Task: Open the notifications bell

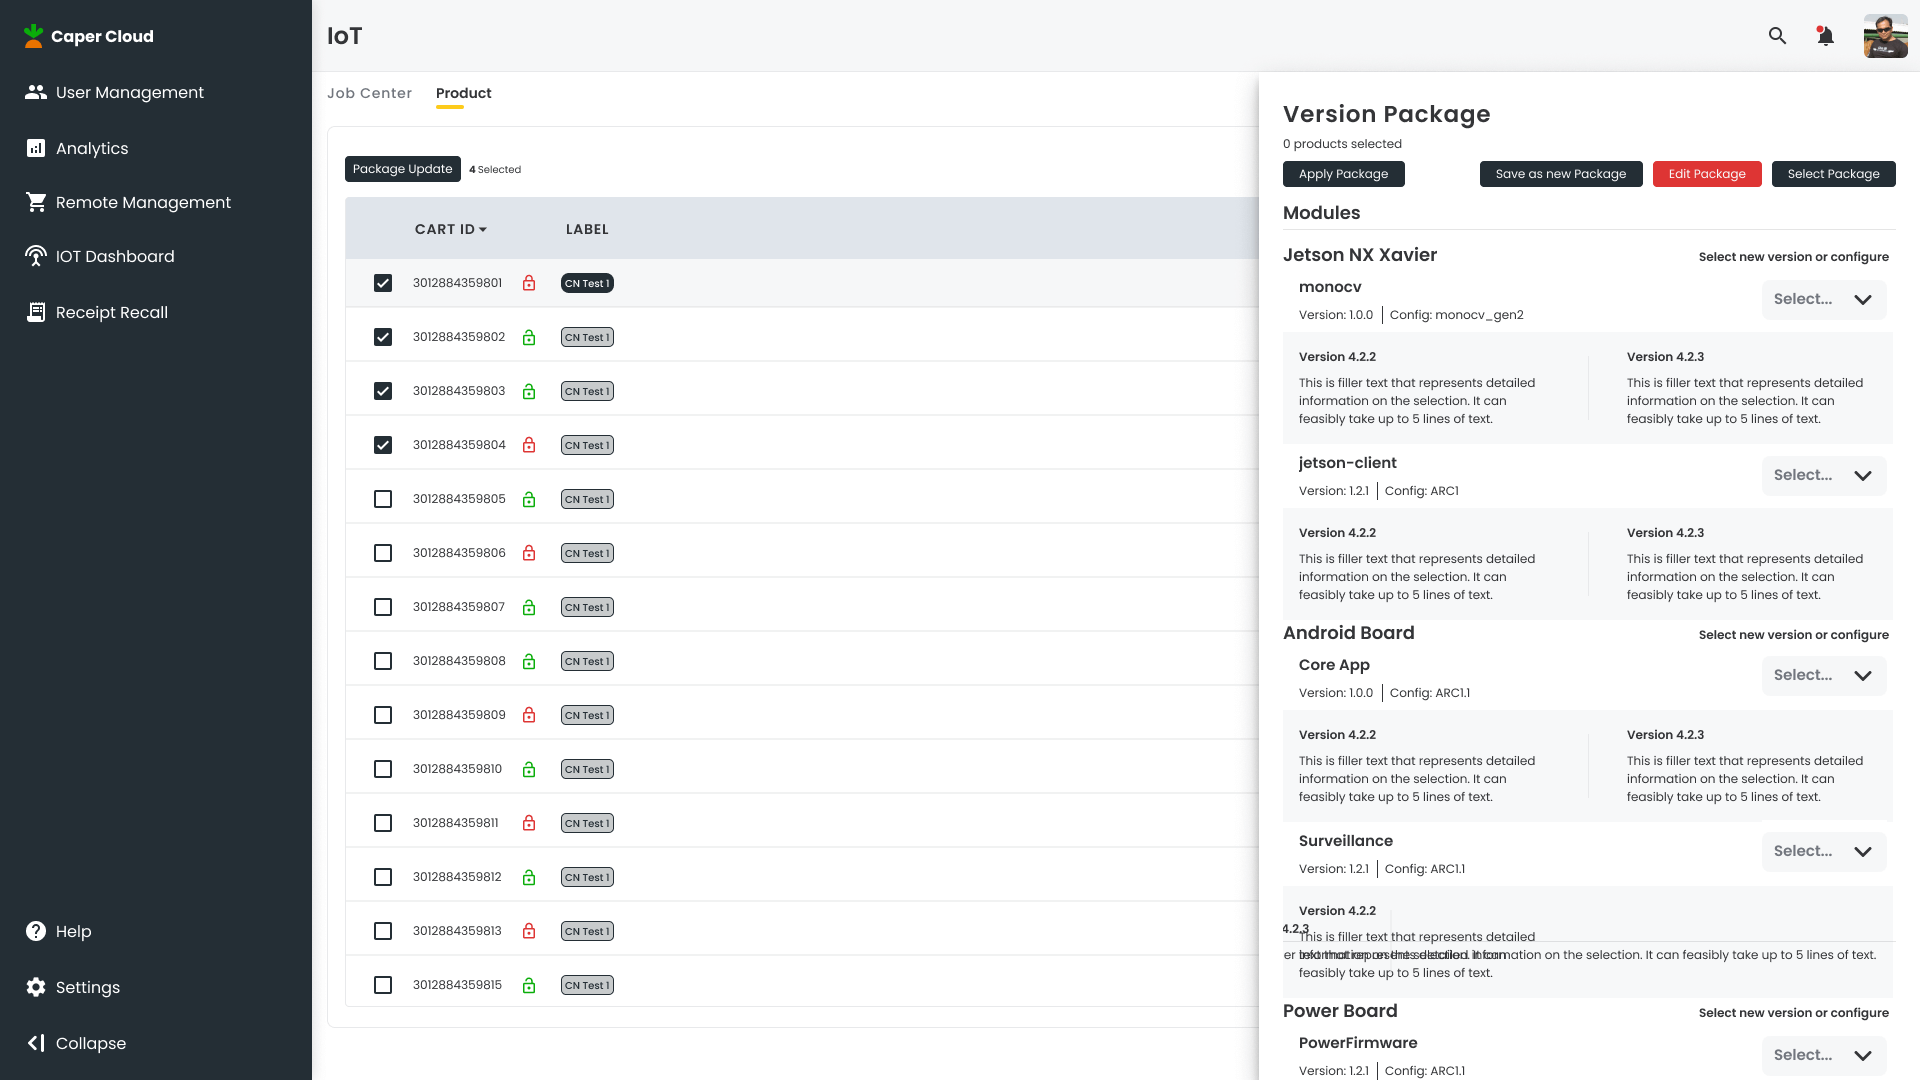Action: click(1825, 36)
